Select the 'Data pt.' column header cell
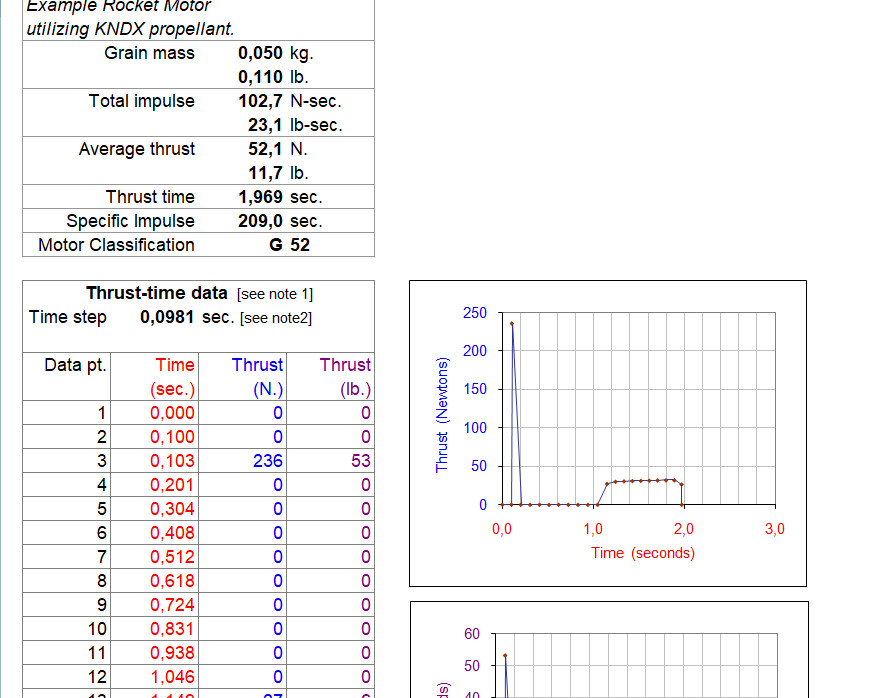 click(x=75, y=365)
